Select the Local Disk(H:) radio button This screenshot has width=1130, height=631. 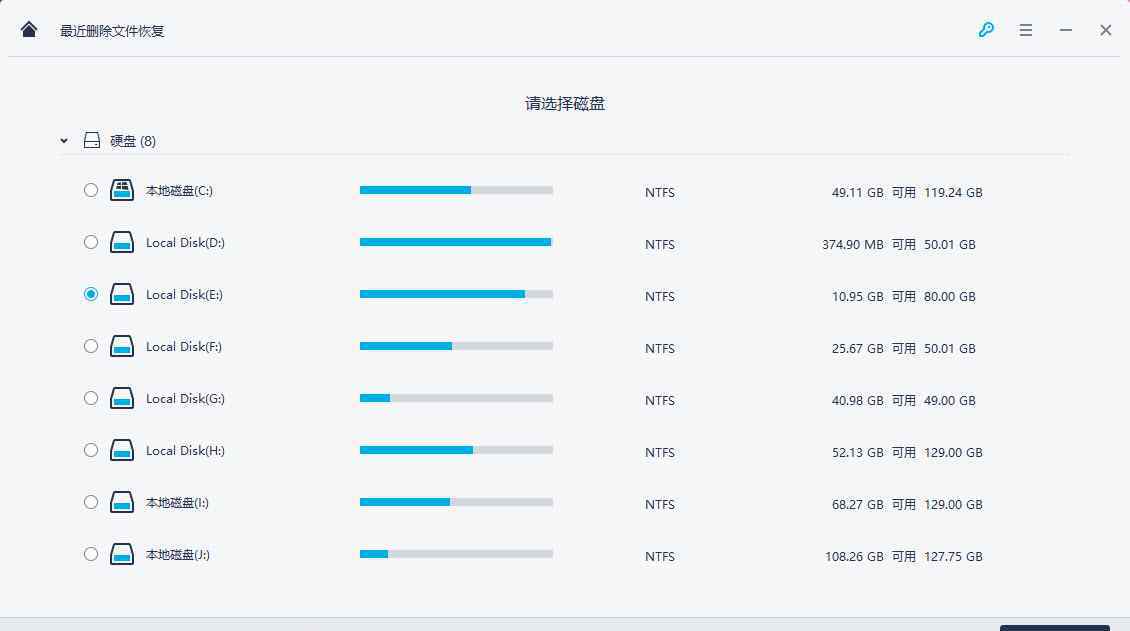coord(91,450)
